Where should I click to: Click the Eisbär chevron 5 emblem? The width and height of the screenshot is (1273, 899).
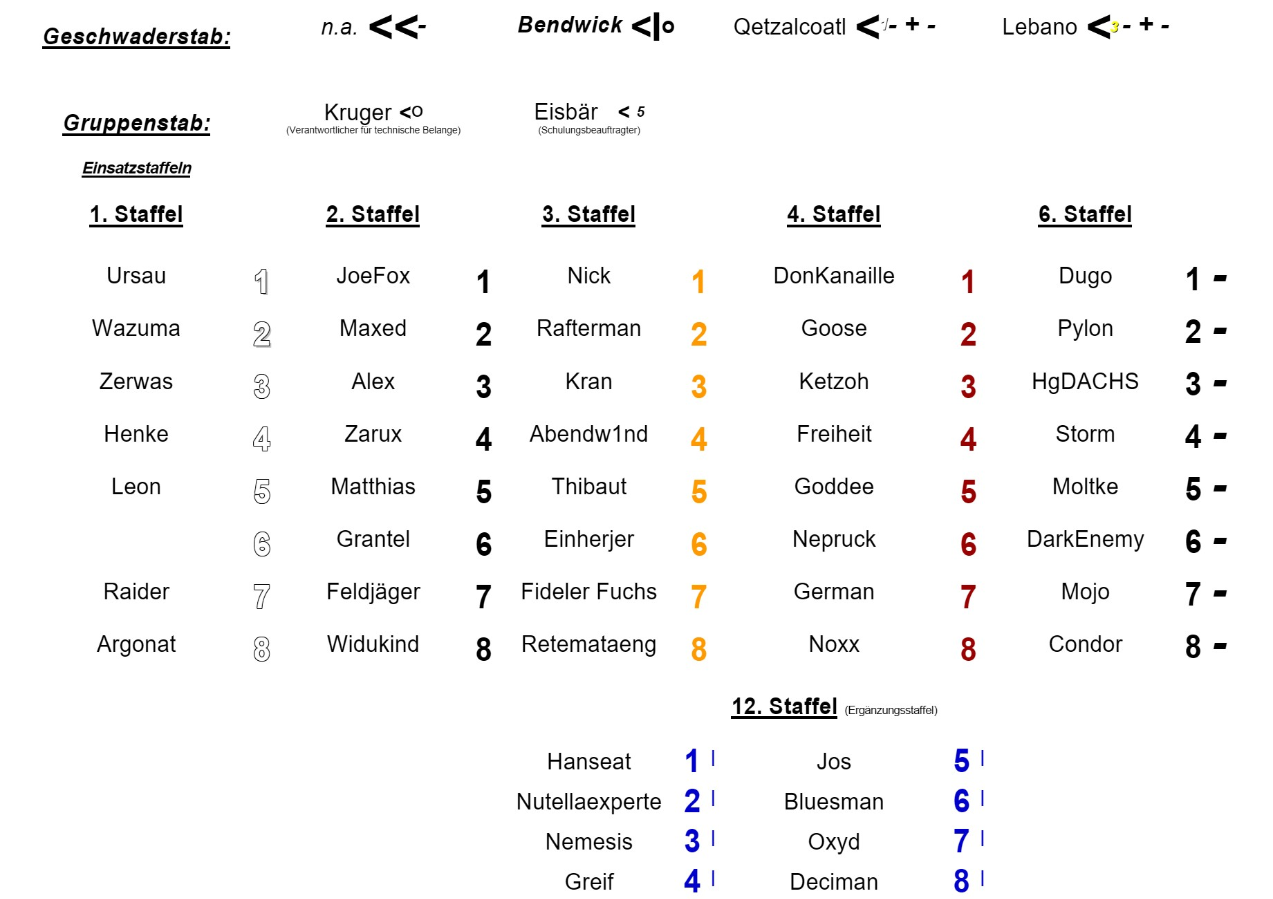(x=631, y=112)
